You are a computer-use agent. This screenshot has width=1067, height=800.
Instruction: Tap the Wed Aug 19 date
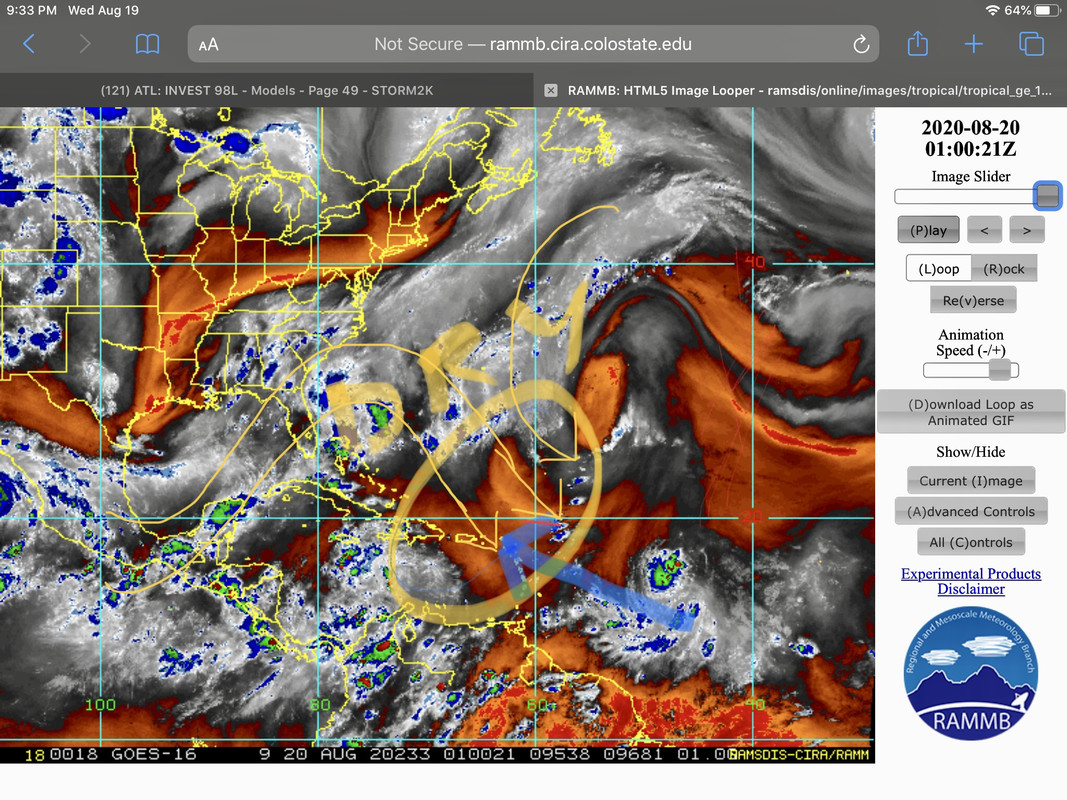(x=103, y=10)
